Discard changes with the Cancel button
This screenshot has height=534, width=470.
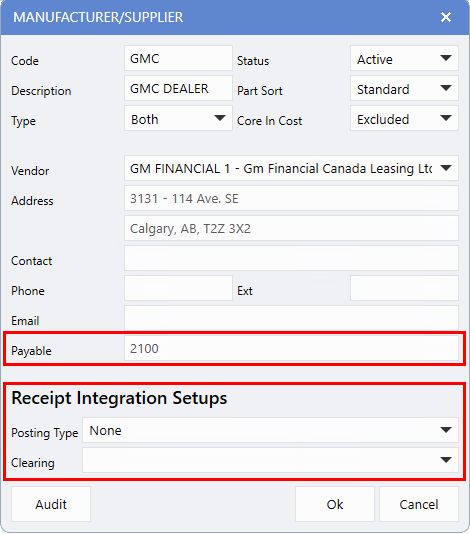(419, 504)
